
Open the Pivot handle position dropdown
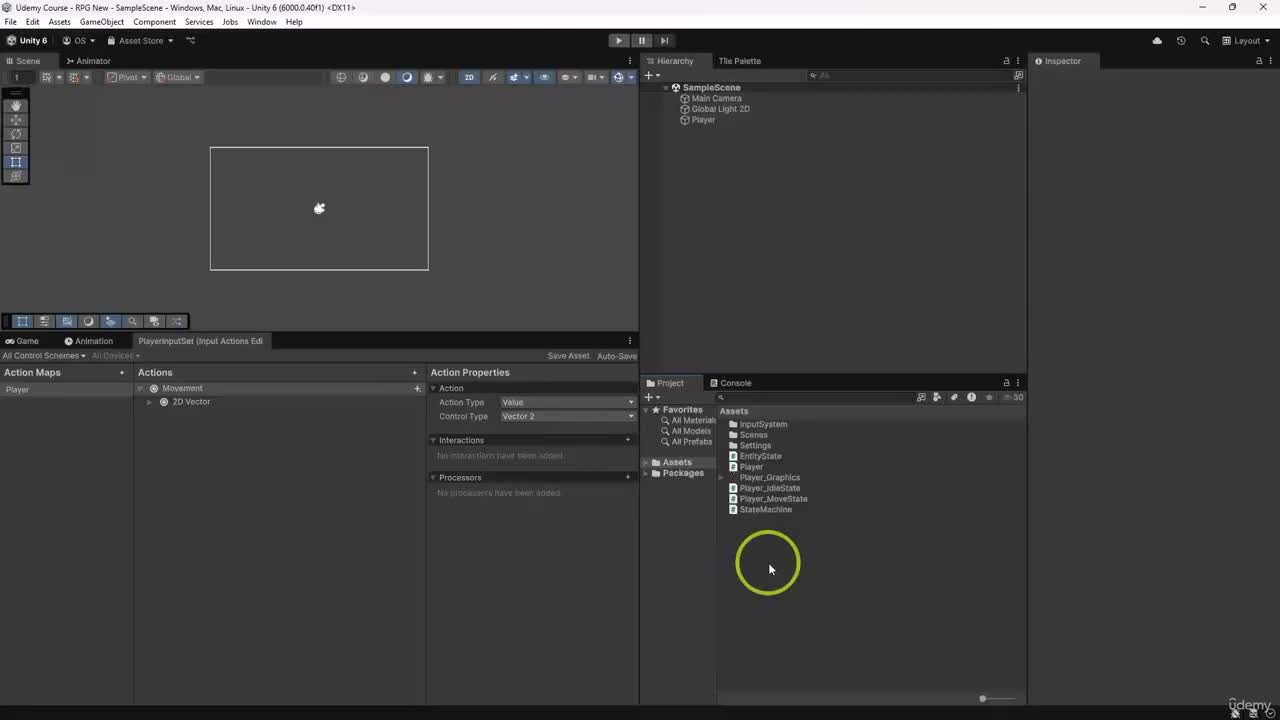(x=127, y=77)
